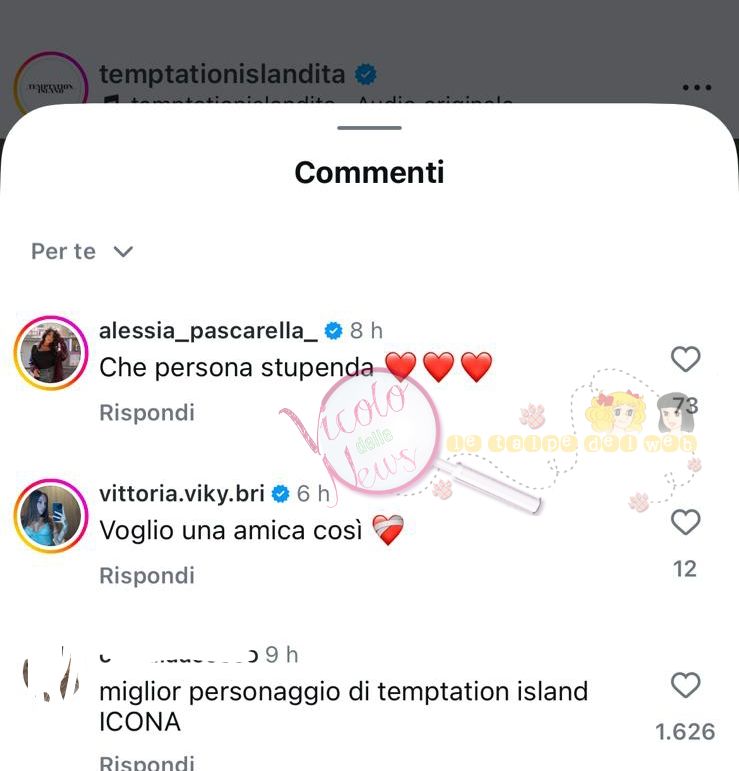Open the temptationislandita username link

point(222,75)
